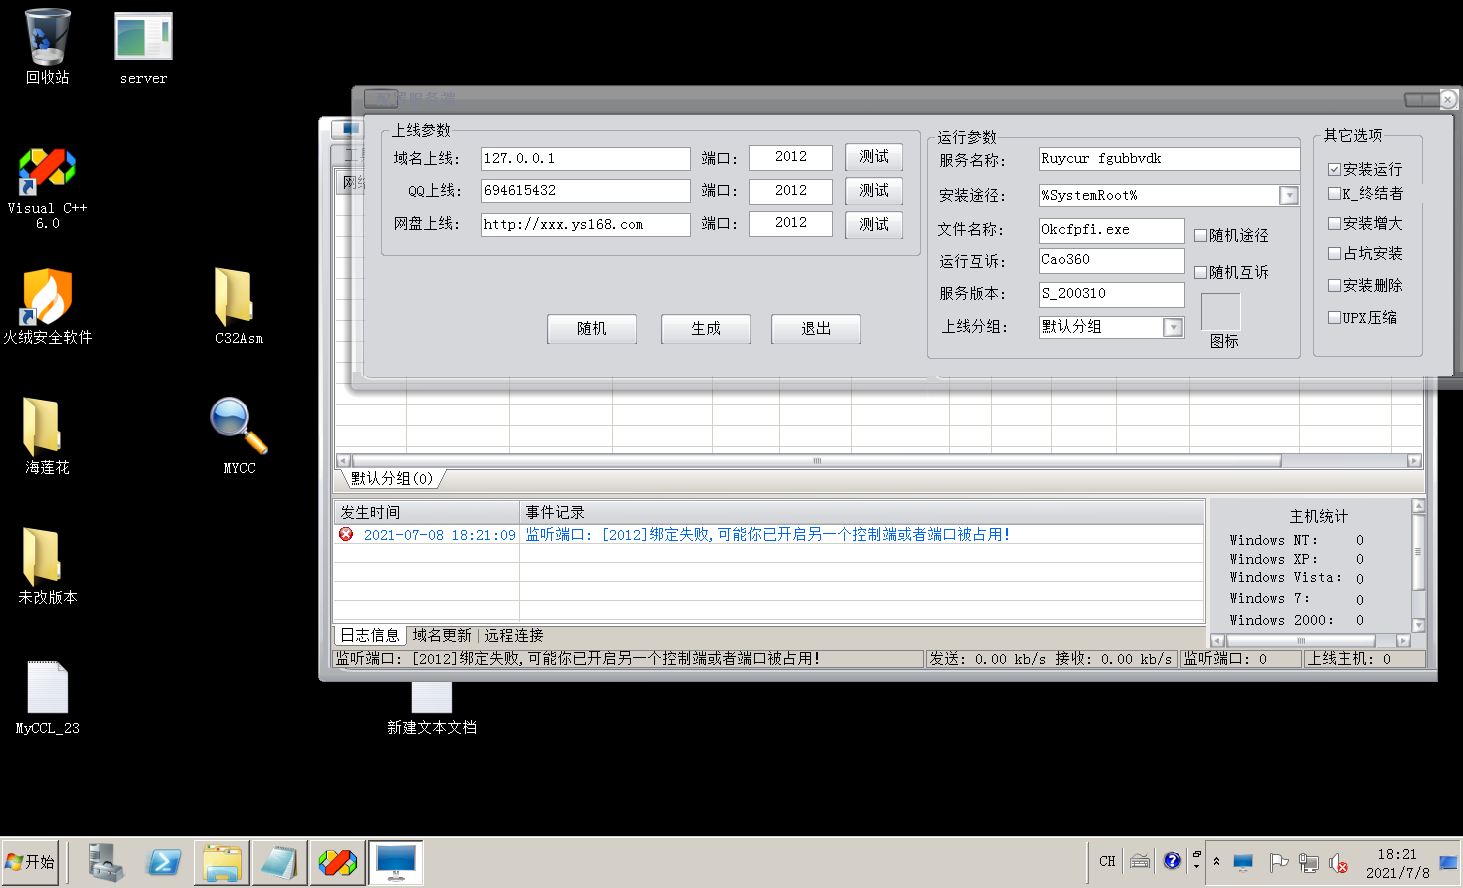Click the muted volume tray icon
This screenshot has width=1463, height=888.
[x=1338, y=862]
